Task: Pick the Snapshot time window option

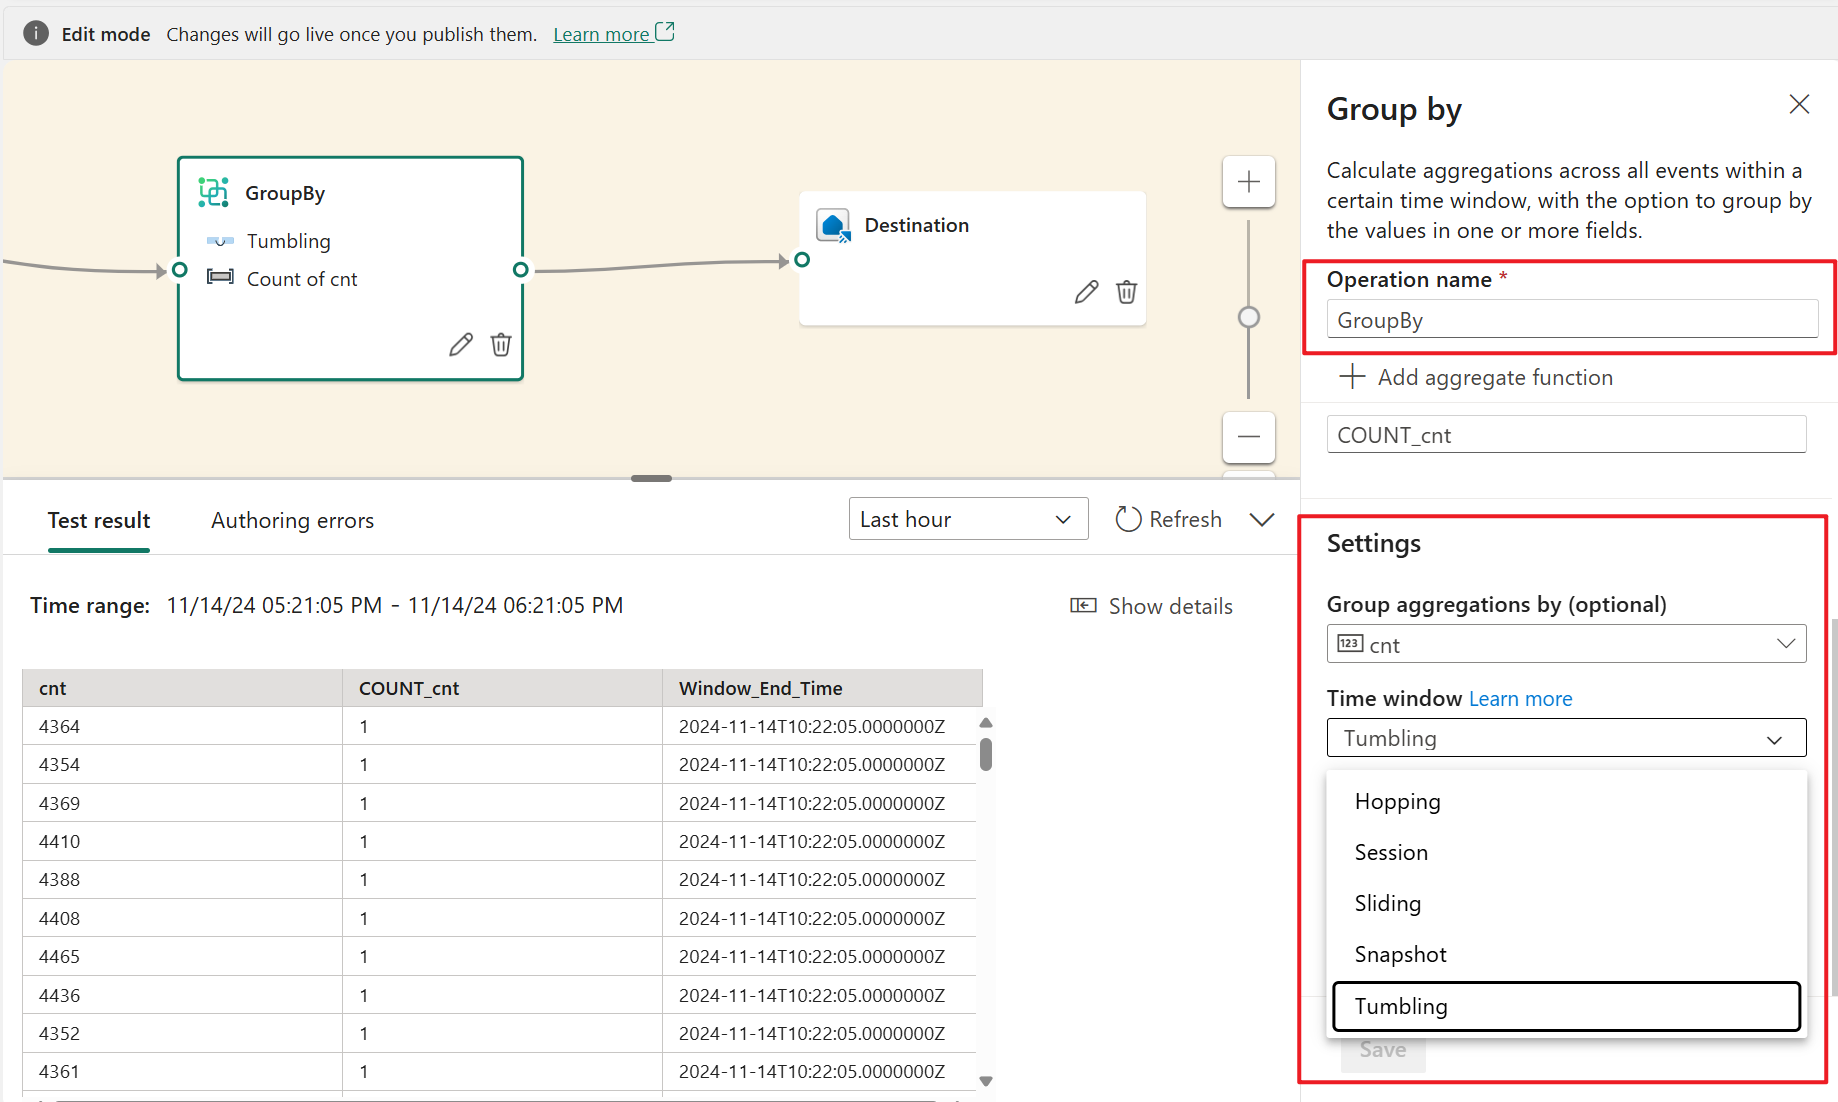Action: click(x=1400, y=955)
